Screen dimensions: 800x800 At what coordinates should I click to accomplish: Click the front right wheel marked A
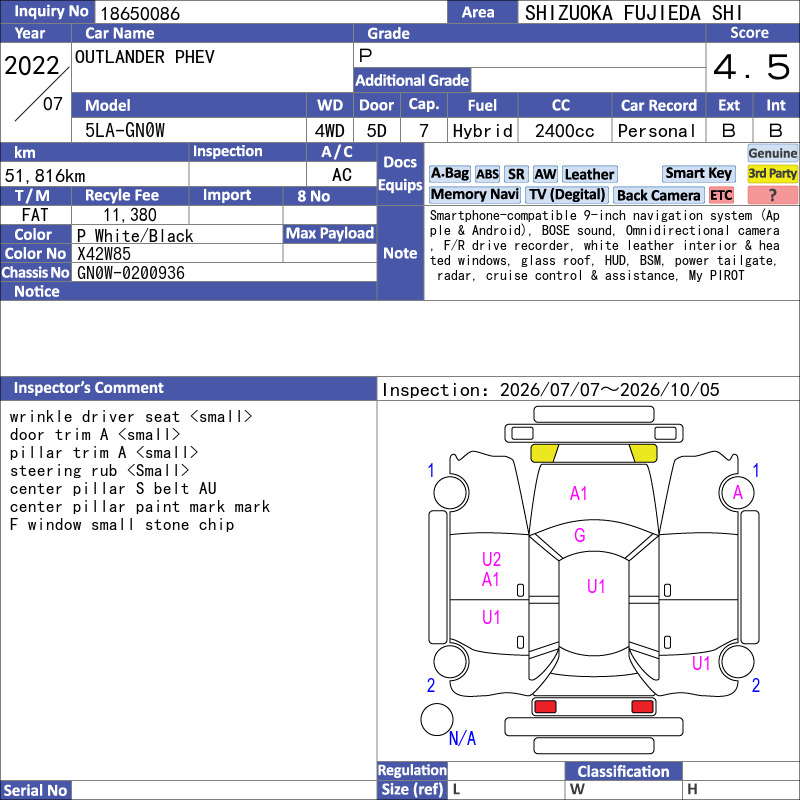(737, 492)
